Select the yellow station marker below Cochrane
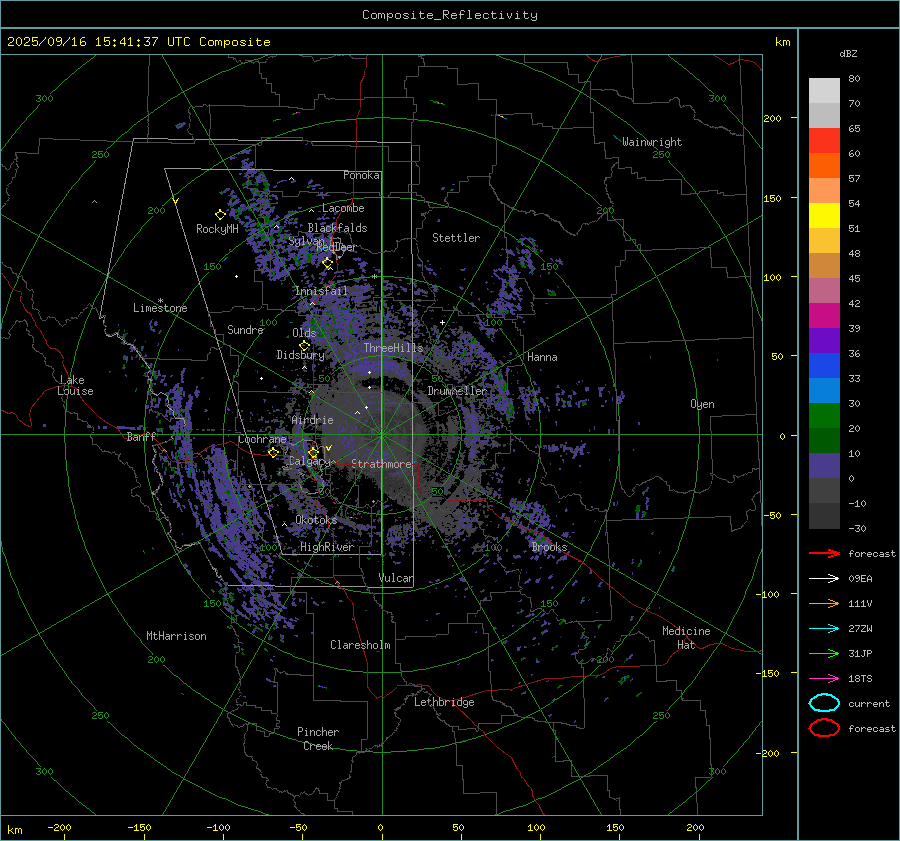900x841 pixels. pos(274,452)
